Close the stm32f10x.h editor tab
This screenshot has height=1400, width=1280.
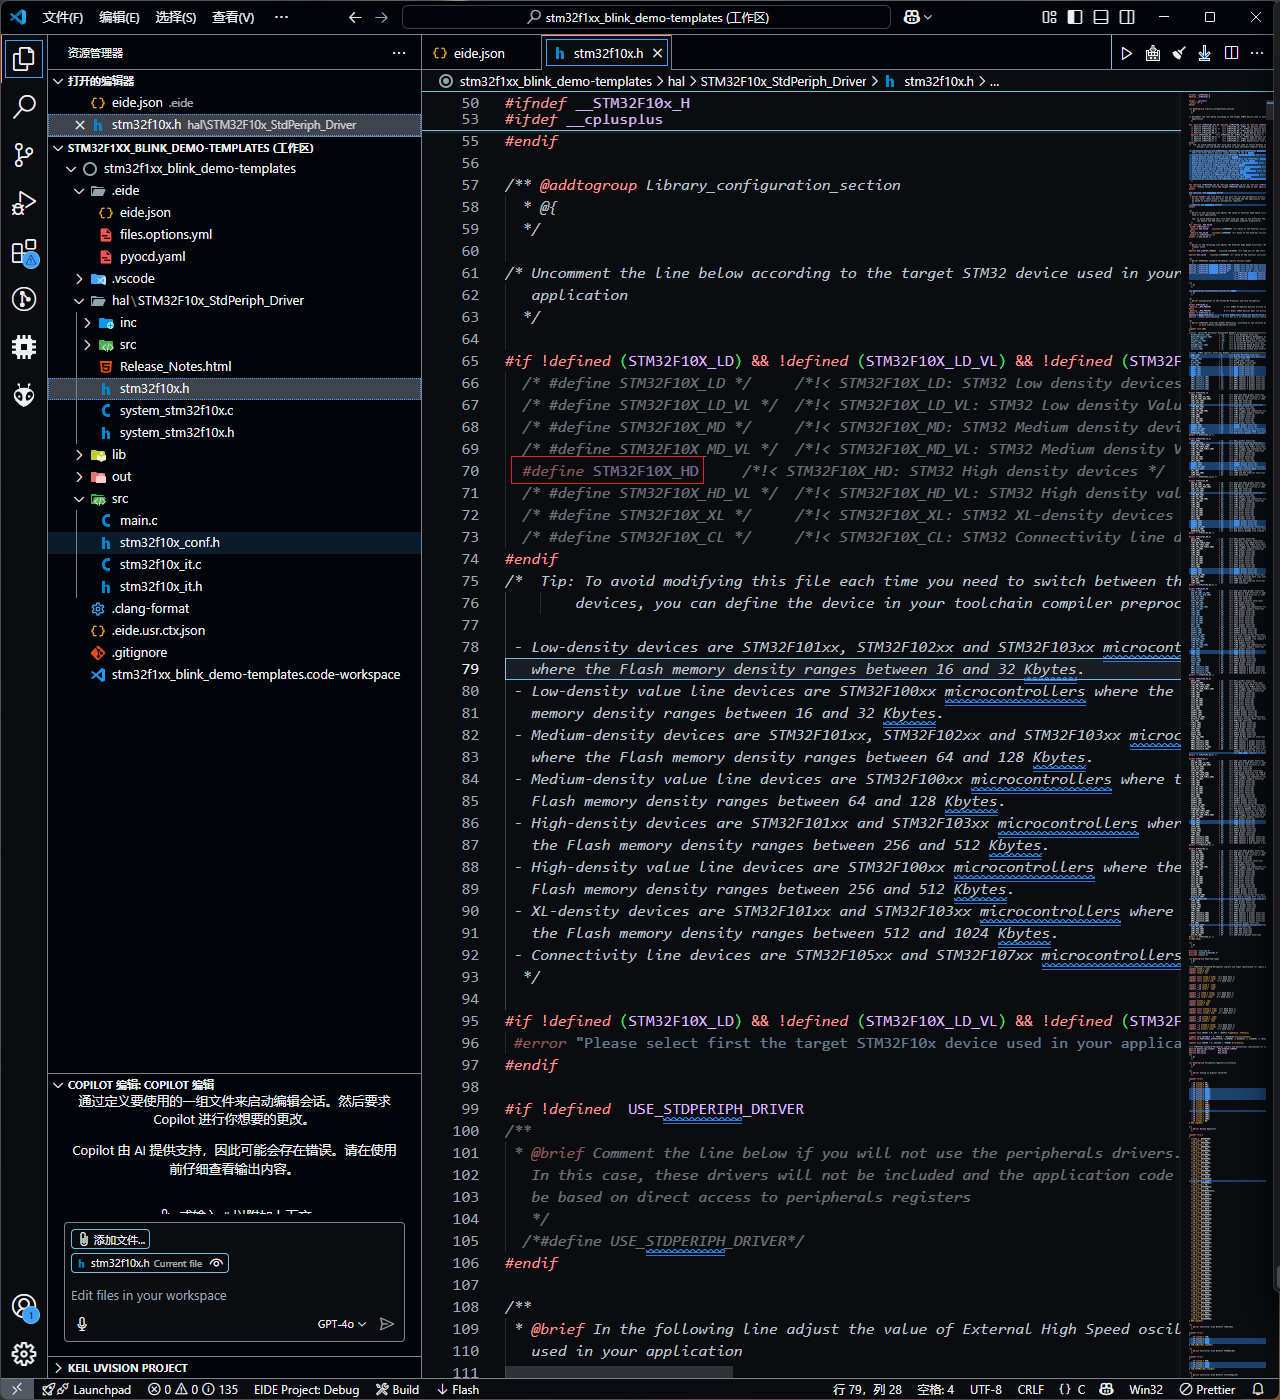point(657,54)
